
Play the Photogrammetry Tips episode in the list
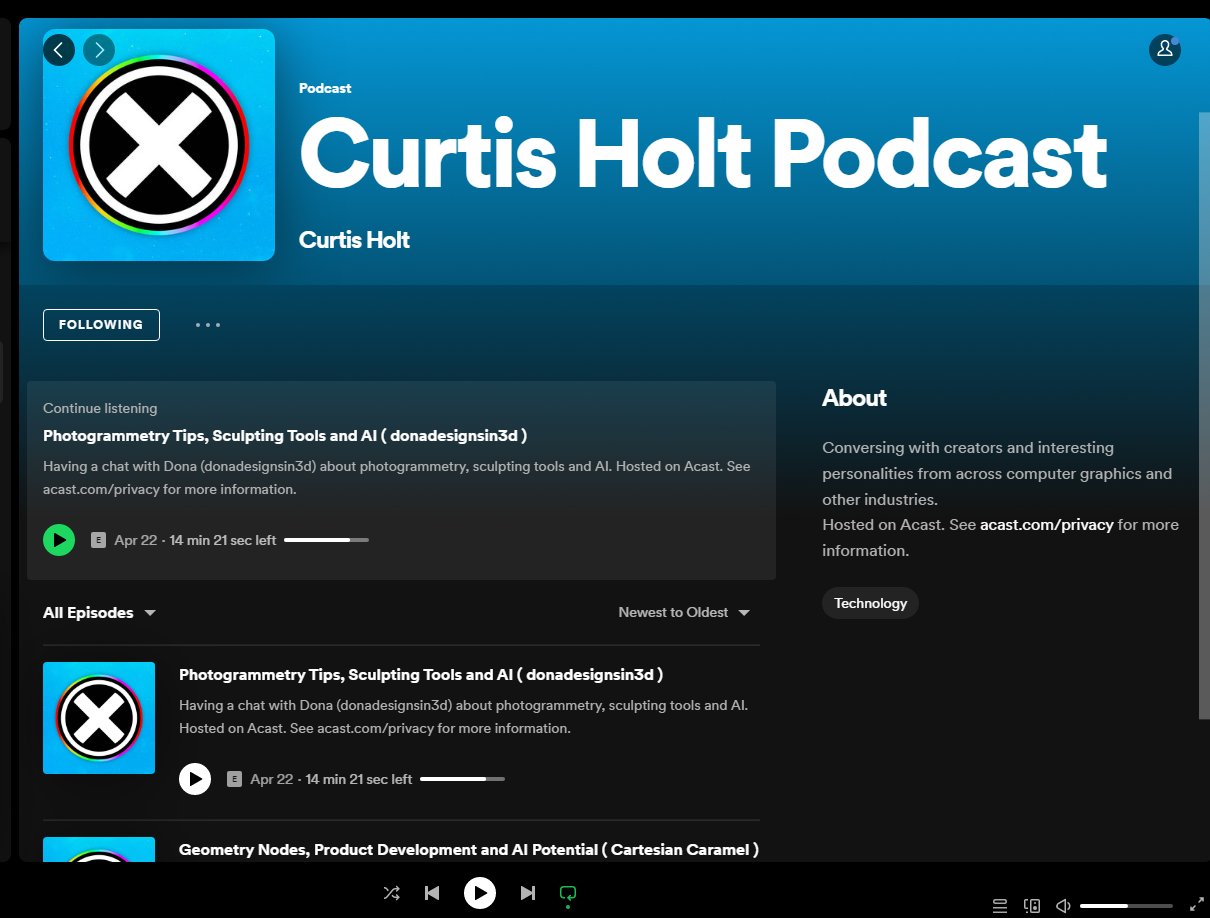(x=195, y=778)
